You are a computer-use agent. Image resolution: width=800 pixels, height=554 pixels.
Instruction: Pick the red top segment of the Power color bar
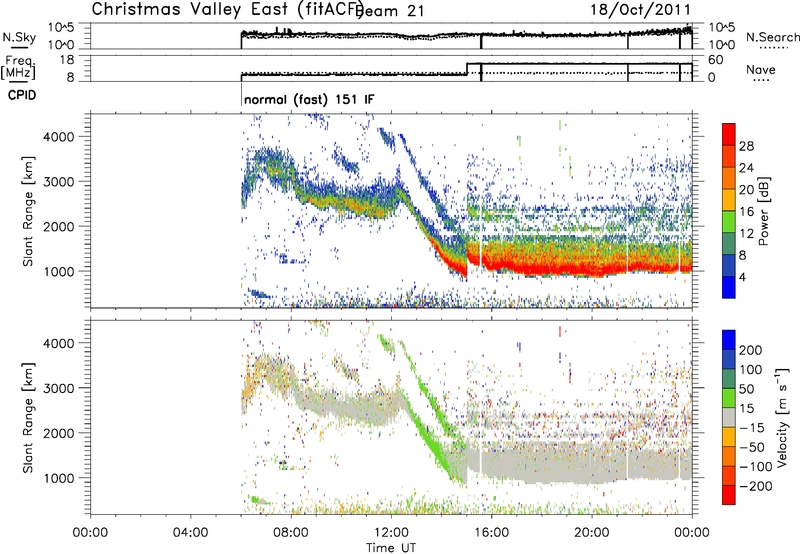[x=729, y=134]
